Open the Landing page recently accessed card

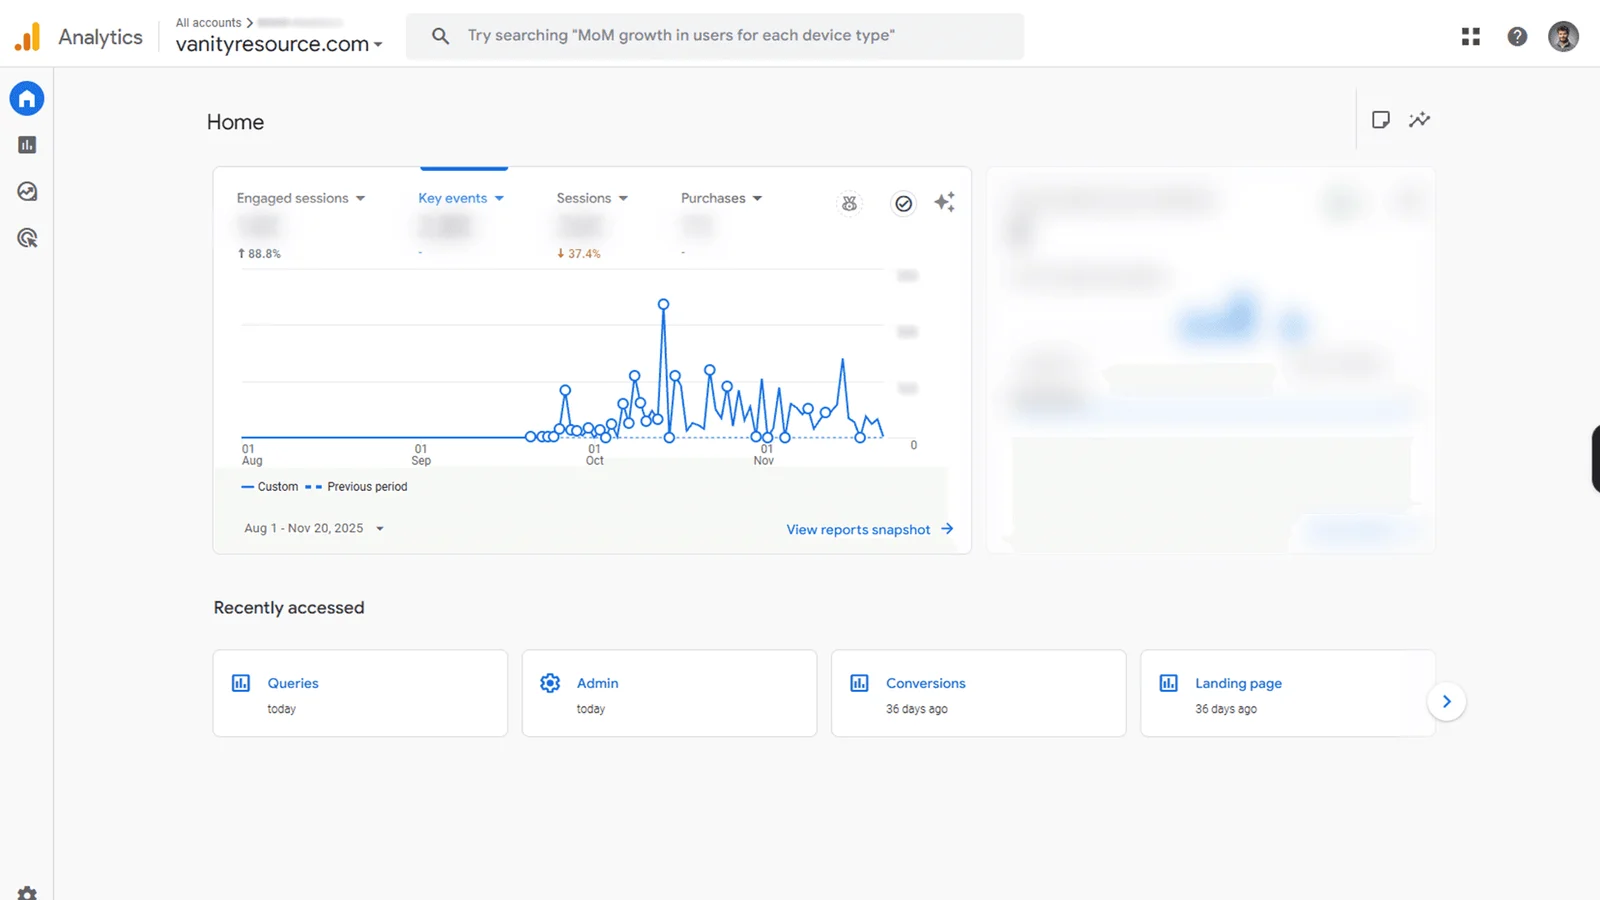(x=1287, y=693)
